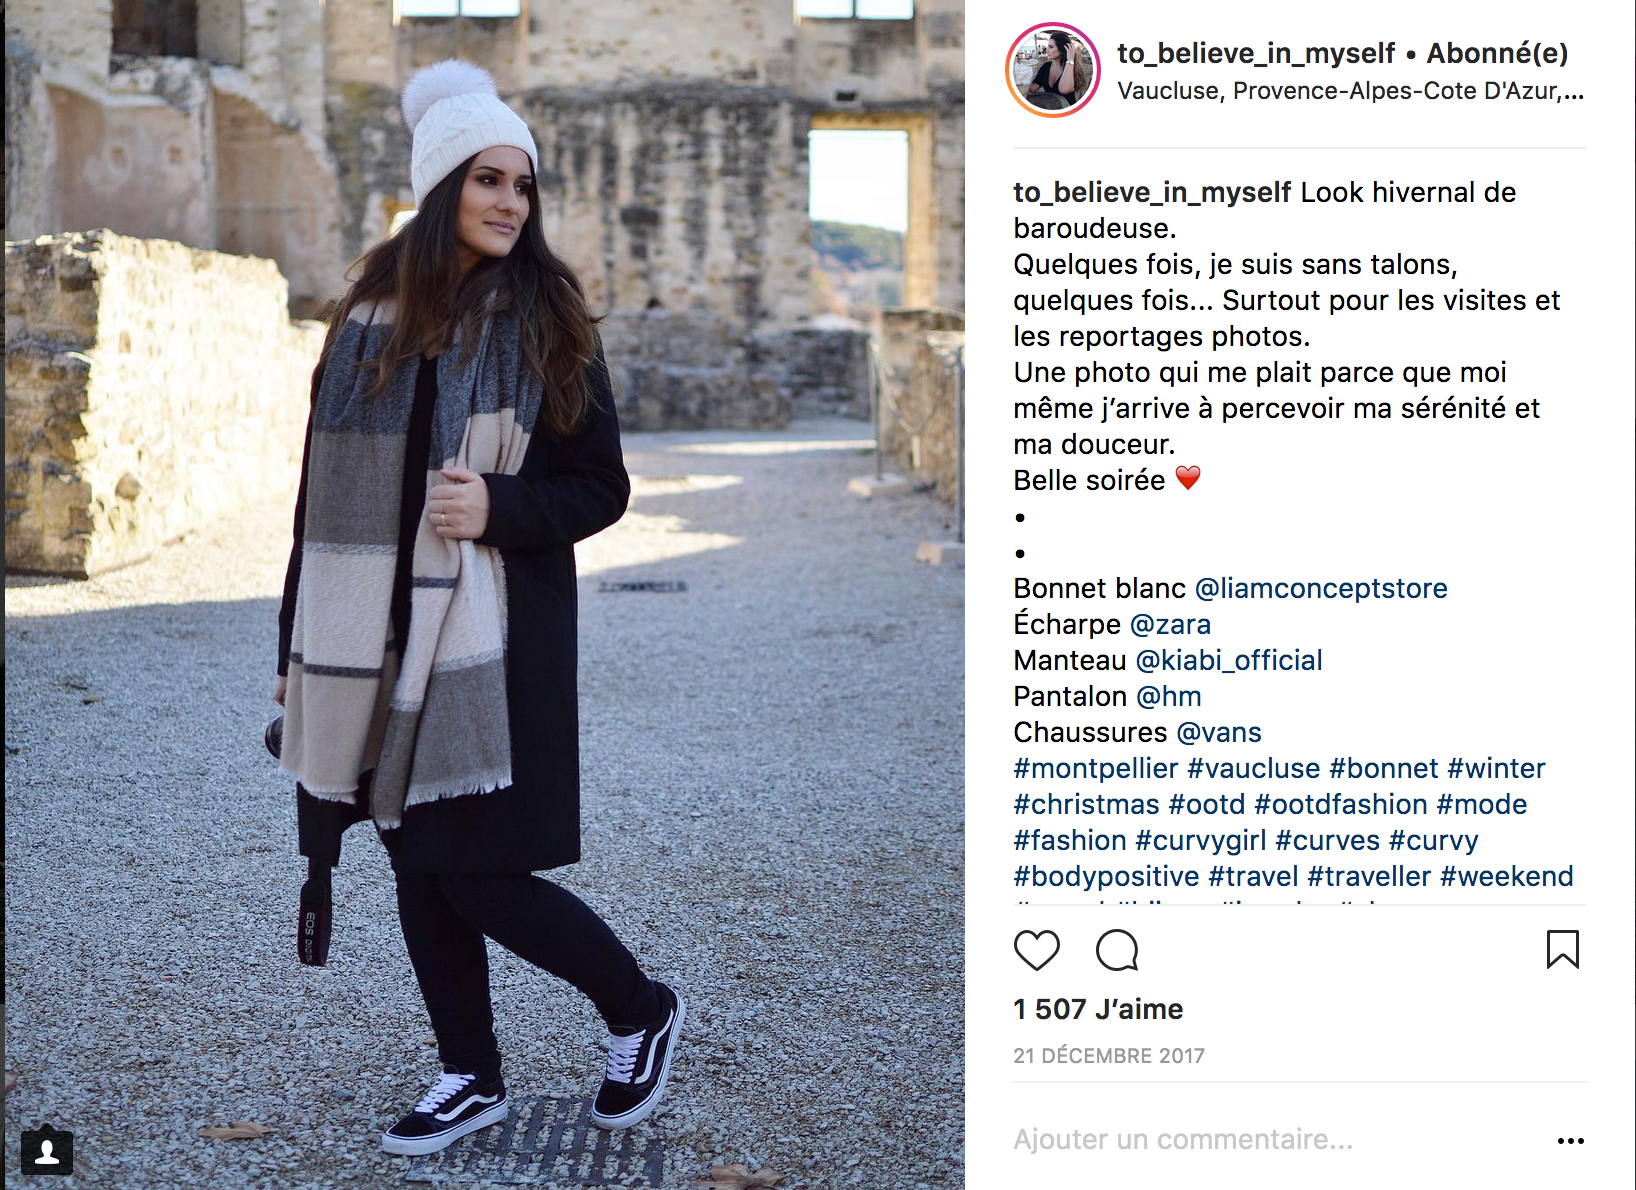Image resolution: width=1636 pixels, height=1190 pixels.
Task: Open the @kiabi_official profile link
Action: coord(1229,660)
